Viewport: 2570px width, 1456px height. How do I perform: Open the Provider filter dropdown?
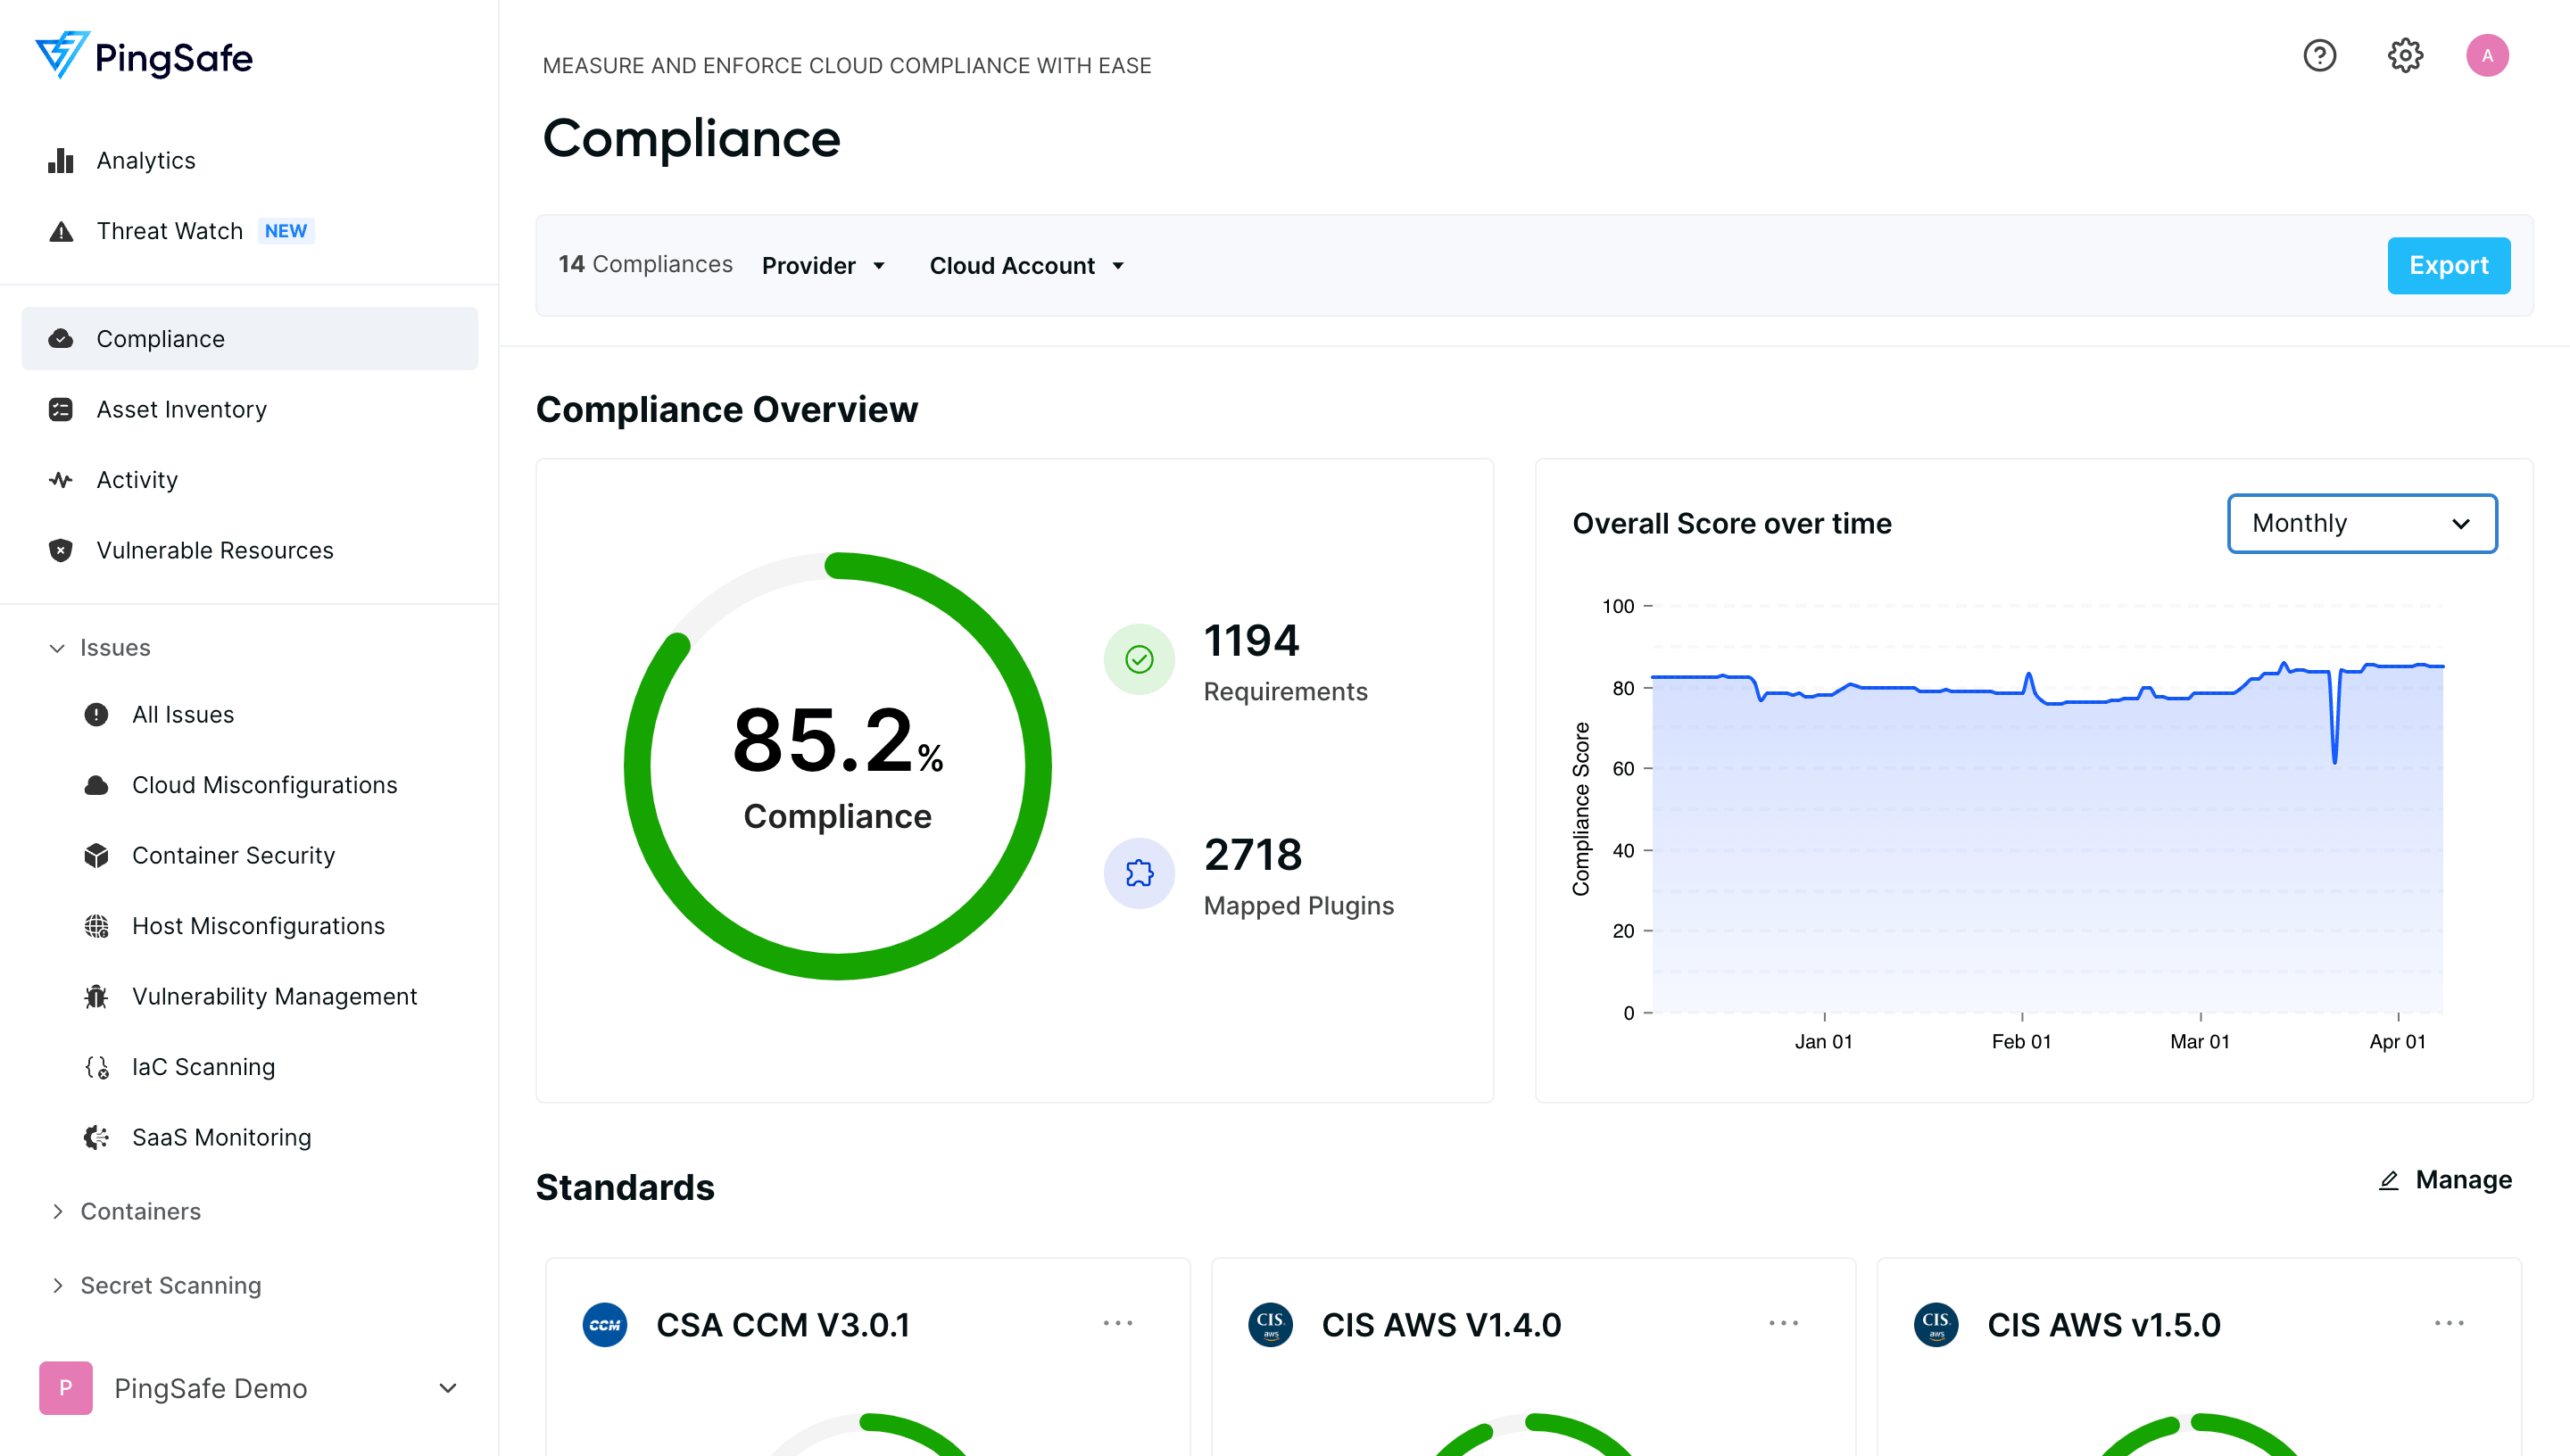point(823,265)
